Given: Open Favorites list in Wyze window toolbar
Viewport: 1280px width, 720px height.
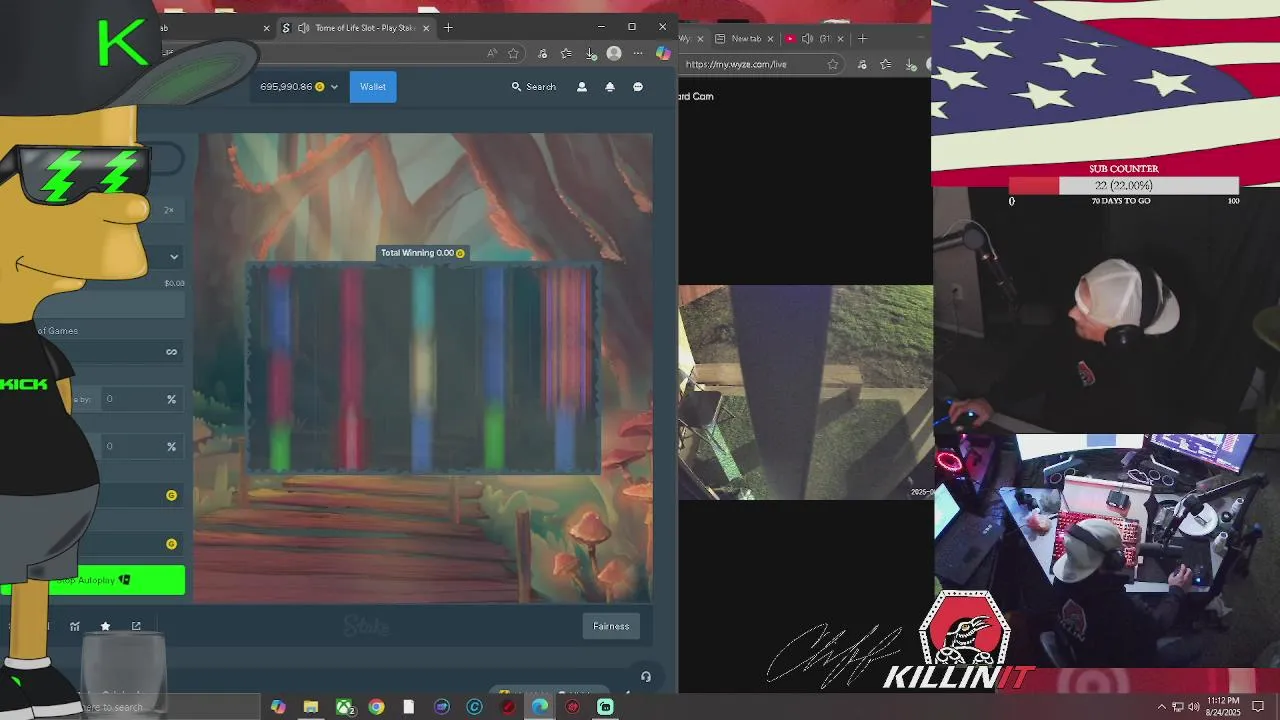Looking at the screenshot, I should click(x=885, y=64).
